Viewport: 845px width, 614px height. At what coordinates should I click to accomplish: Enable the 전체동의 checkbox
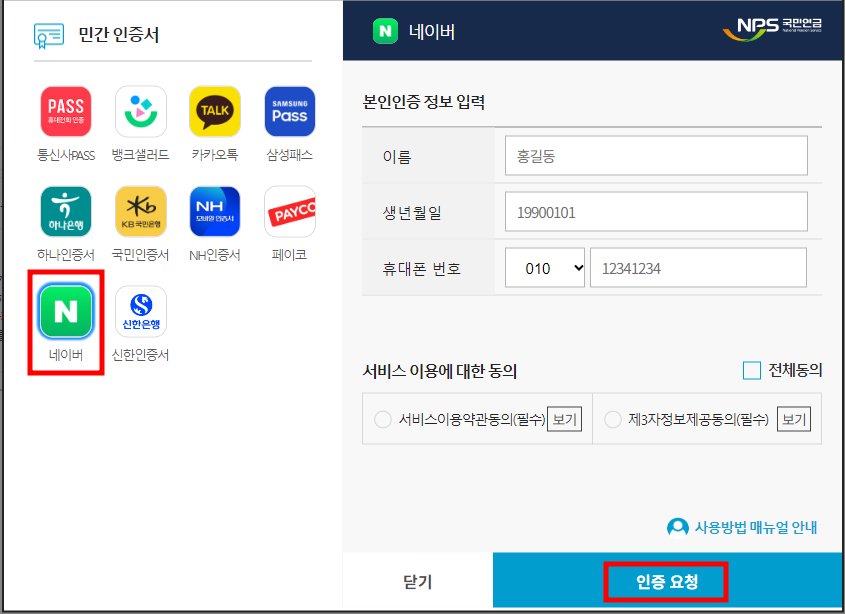tap(752, 370)
